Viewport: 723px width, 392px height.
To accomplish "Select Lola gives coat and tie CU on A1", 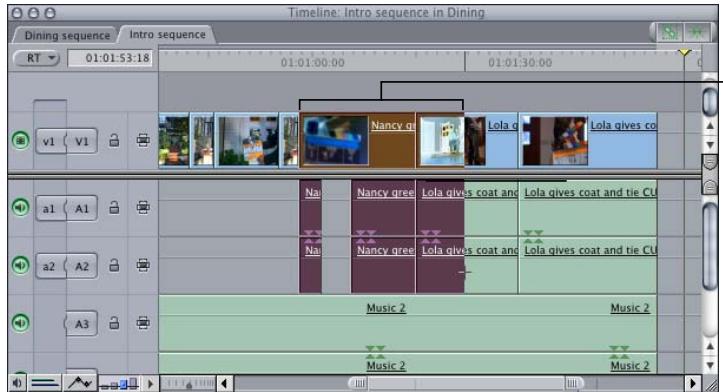I will click(x=588, y=208).
